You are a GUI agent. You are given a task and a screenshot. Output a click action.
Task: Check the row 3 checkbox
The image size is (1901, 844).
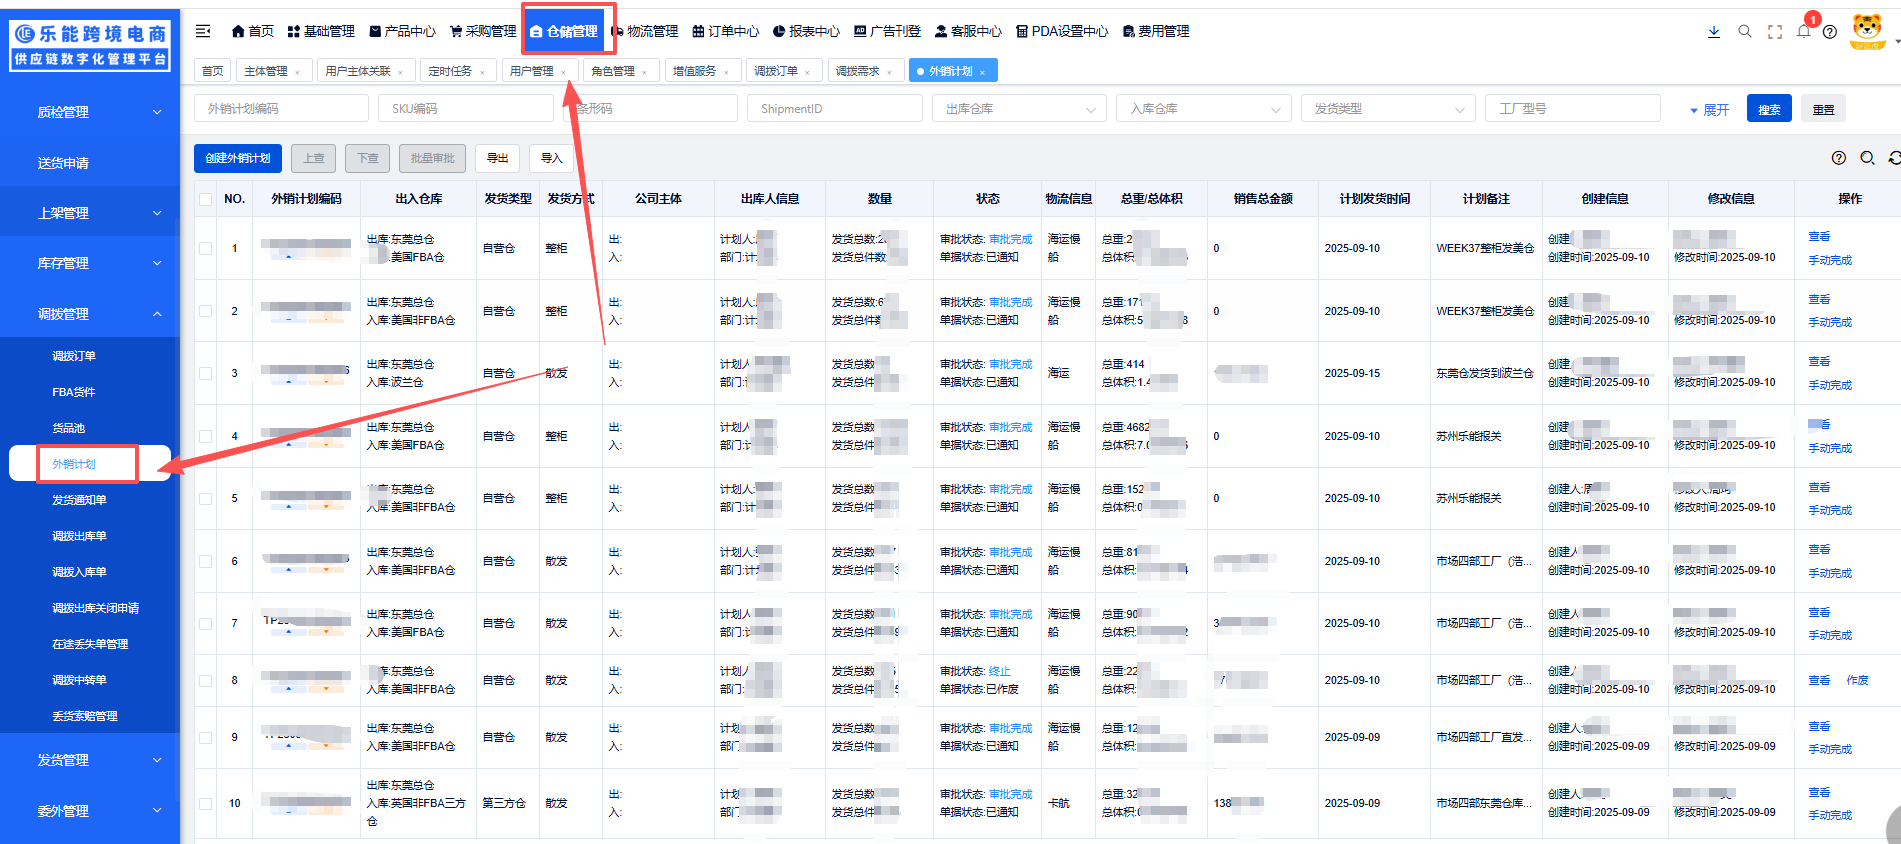click(205, 373)
